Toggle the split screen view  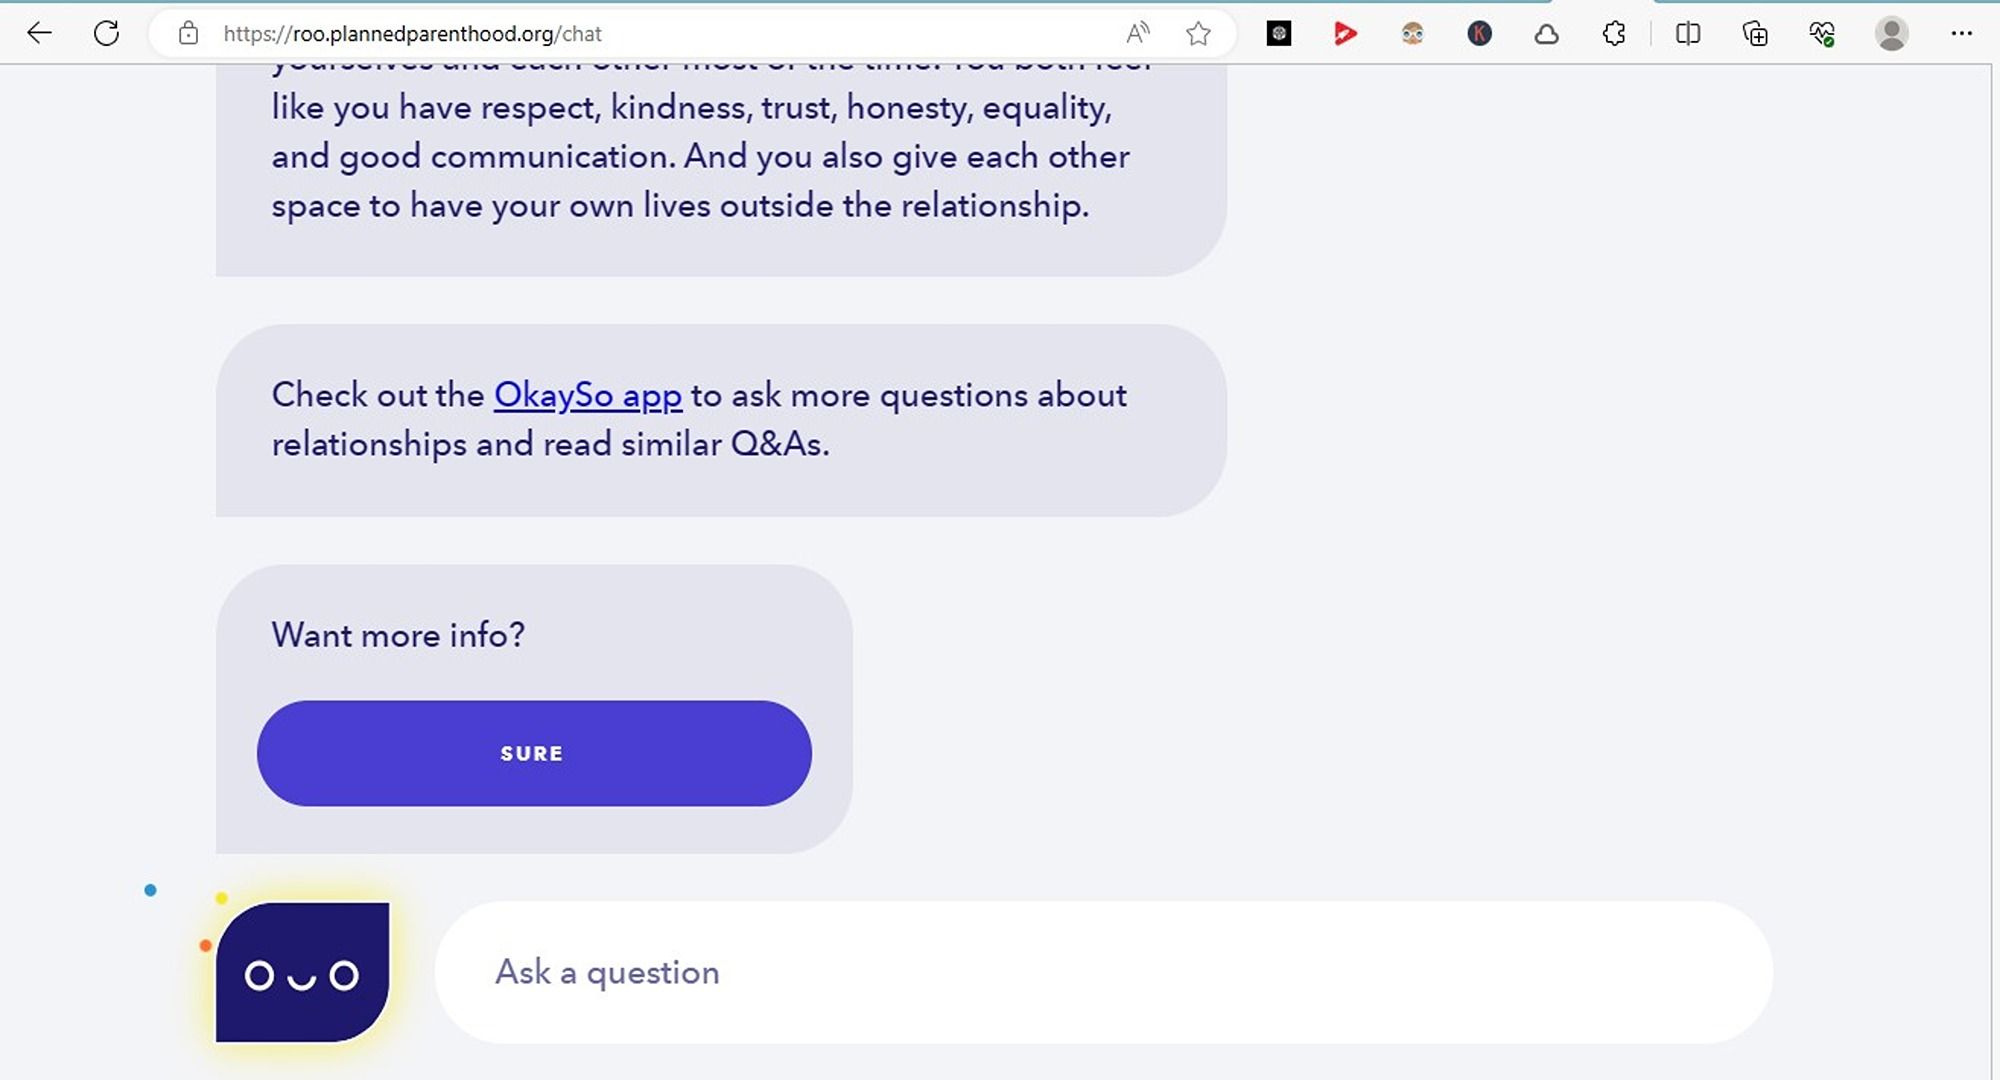pyautogui.click(x=1688, y=34)
